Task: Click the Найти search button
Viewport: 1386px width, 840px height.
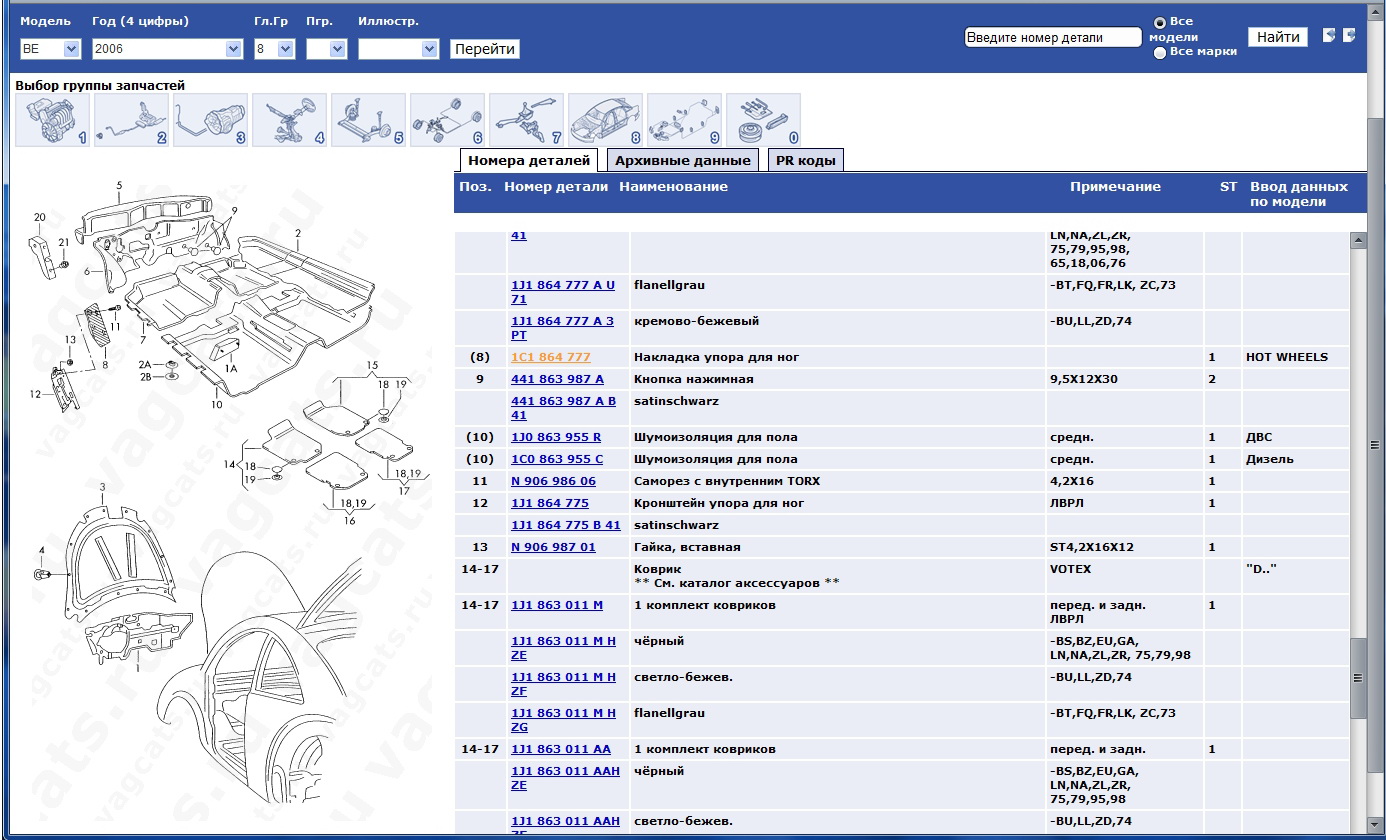Action: [1277, 37]
